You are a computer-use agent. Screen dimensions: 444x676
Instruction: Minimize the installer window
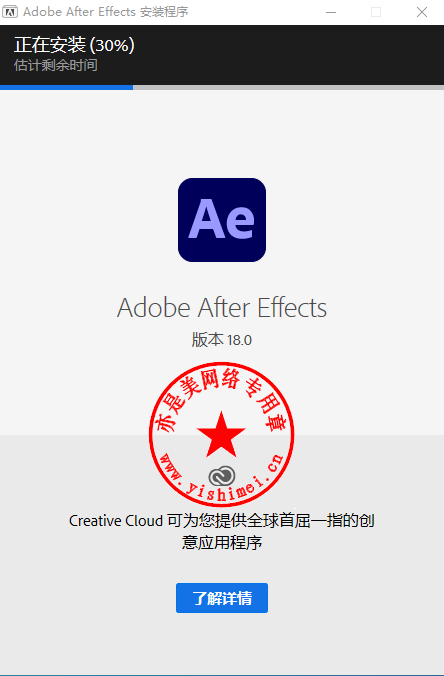(x=331, y=12)
